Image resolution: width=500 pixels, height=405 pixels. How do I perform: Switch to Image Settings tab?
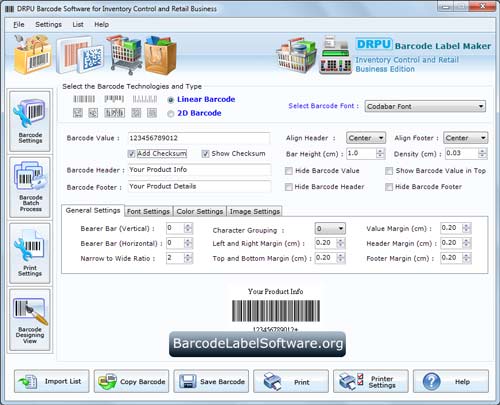(x=255, y=211)
